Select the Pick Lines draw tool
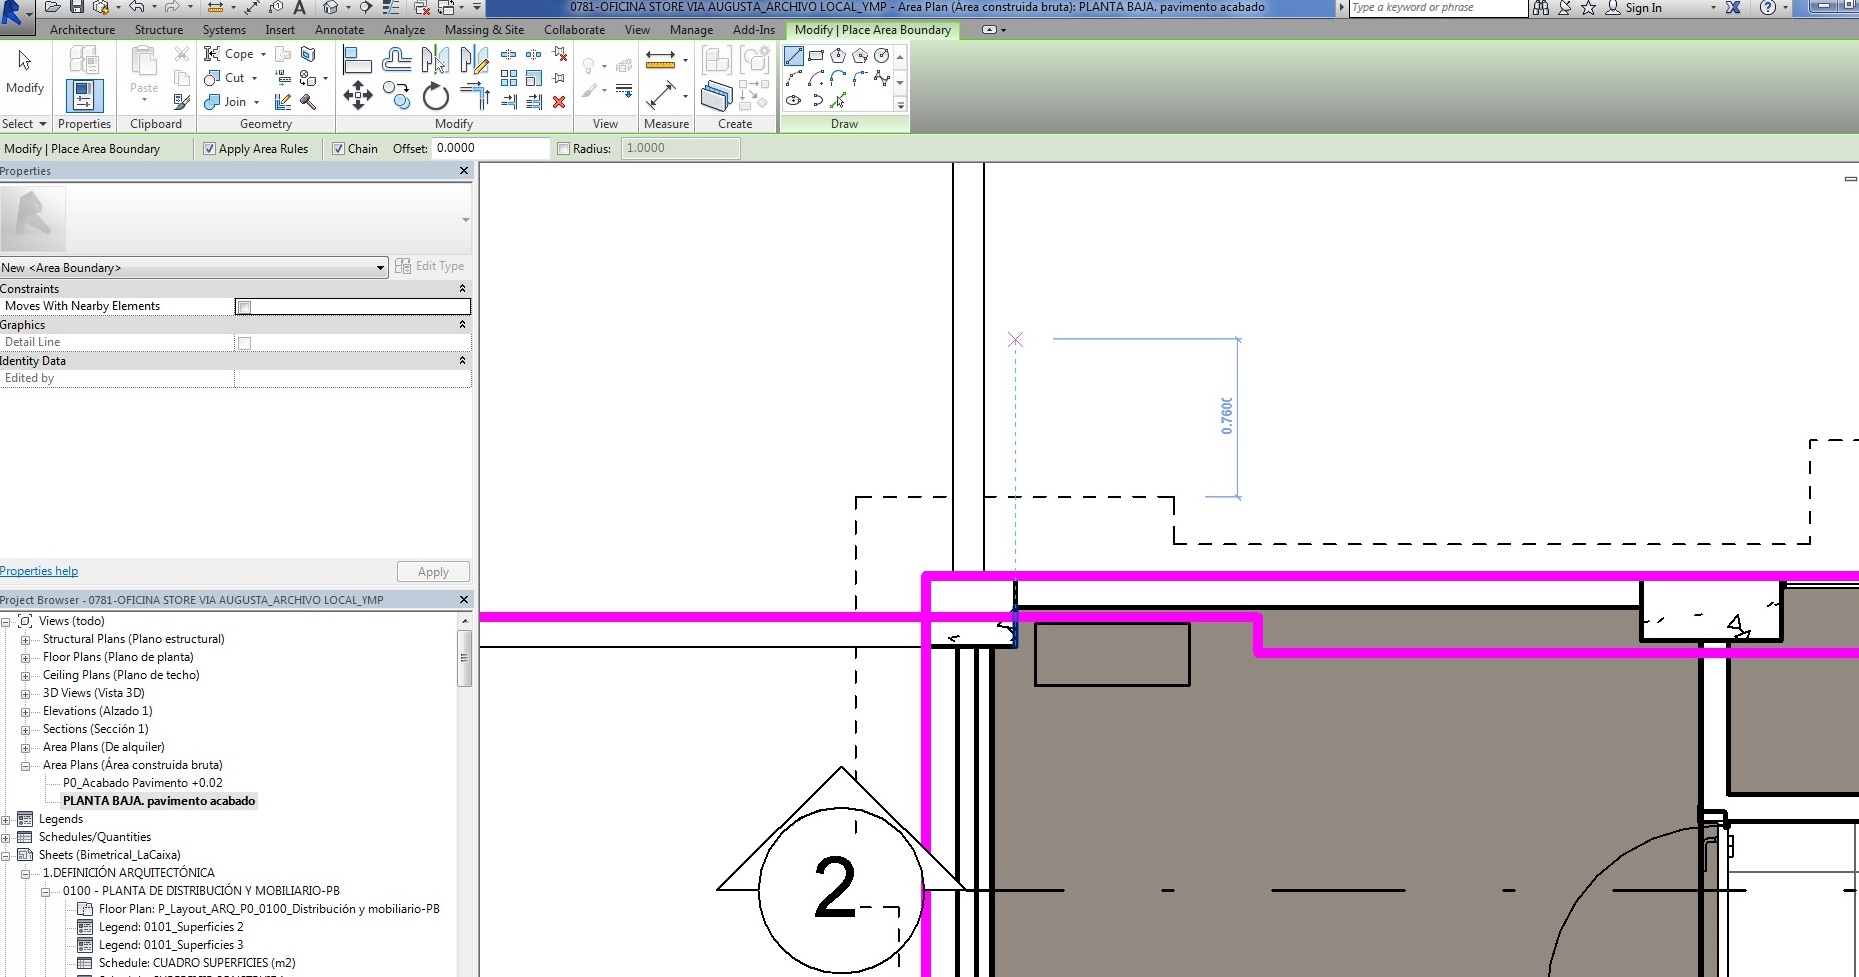1859x977 pixels. (x=838, y=100)
